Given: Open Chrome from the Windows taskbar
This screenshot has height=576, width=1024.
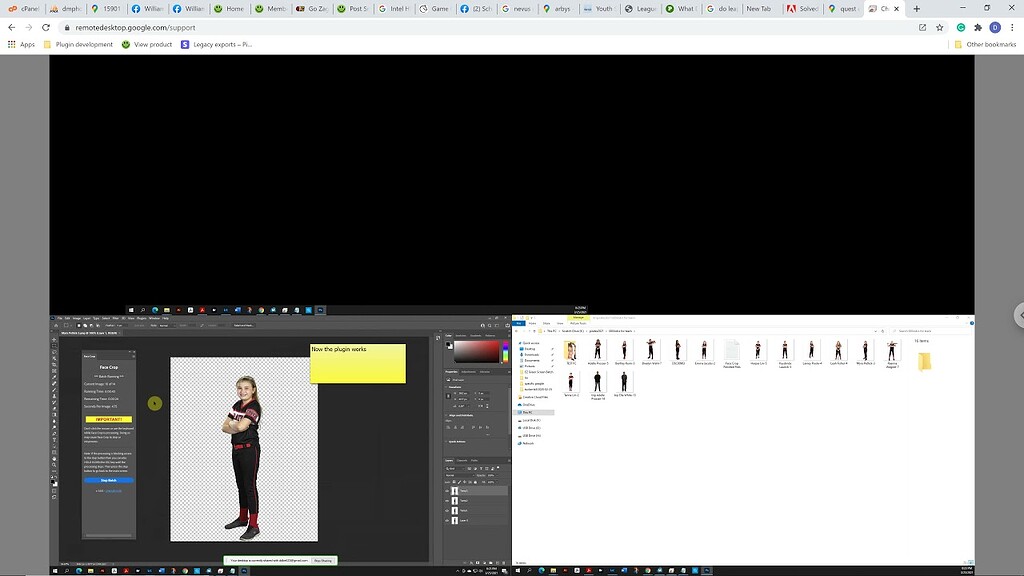Looking at the screenshot, I should [x=184, y=572].
